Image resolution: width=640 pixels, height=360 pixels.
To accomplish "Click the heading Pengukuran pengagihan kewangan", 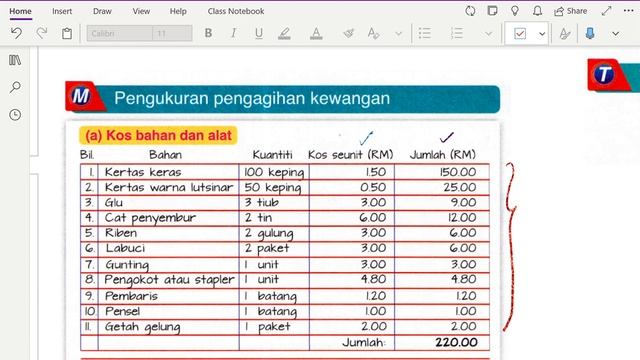I will tap(252, 98).
